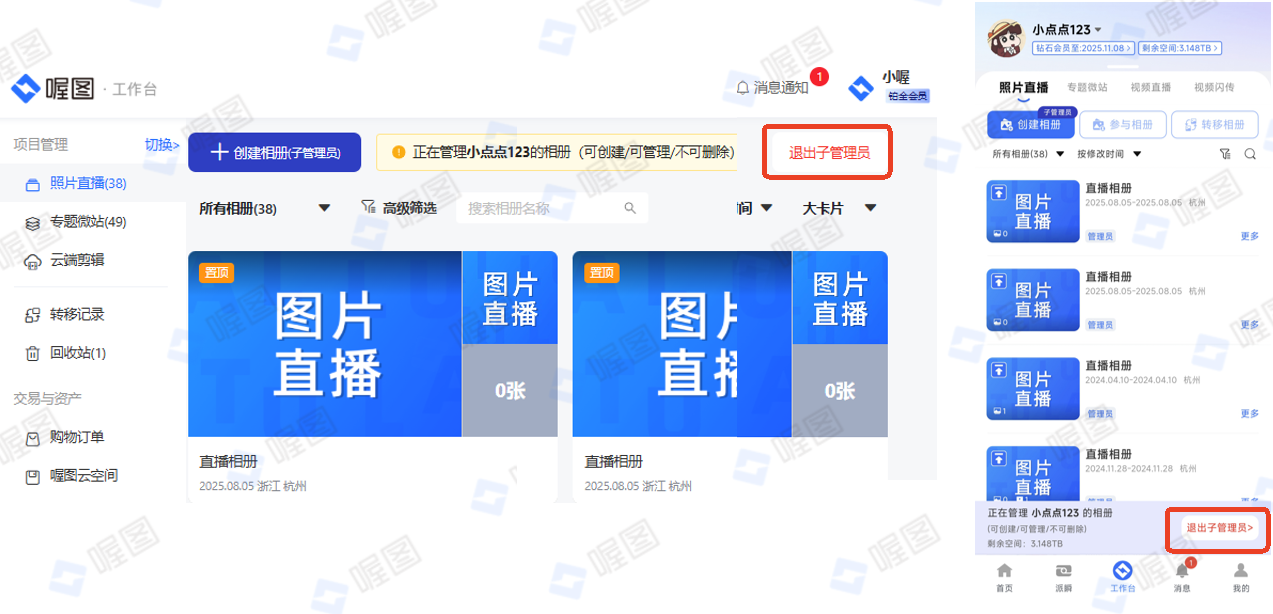Switch to the mobile 专题微站 tab
The height and width of the screenshot is (614, 1273).
click(1086, 87)
